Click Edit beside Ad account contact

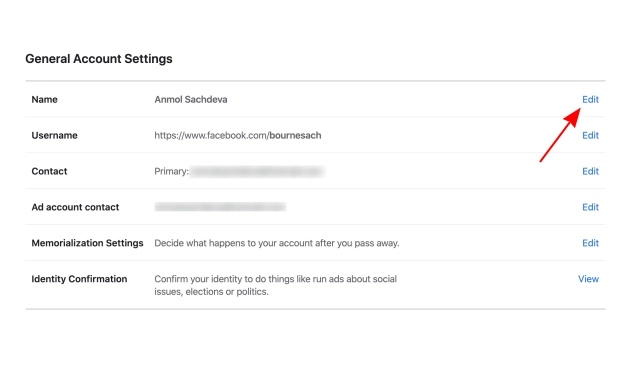coord(590,207)
